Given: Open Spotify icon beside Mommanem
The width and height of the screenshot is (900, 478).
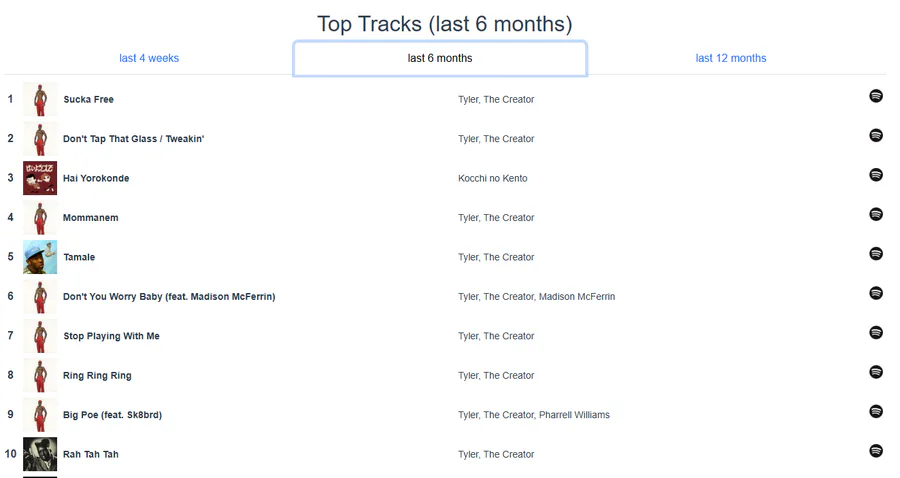Looking at the screenshot, I should [x=876, y=214].
